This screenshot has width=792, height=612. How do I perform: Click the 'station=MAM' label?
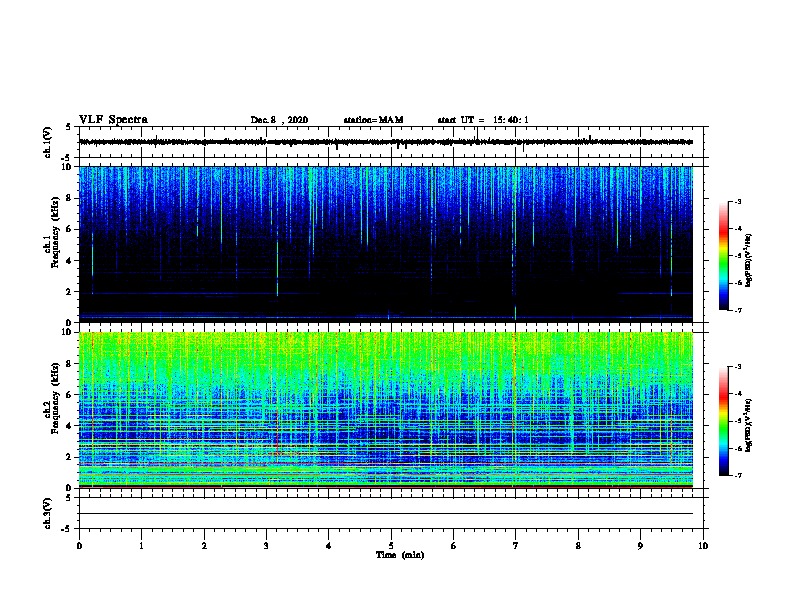coord(373,120)
